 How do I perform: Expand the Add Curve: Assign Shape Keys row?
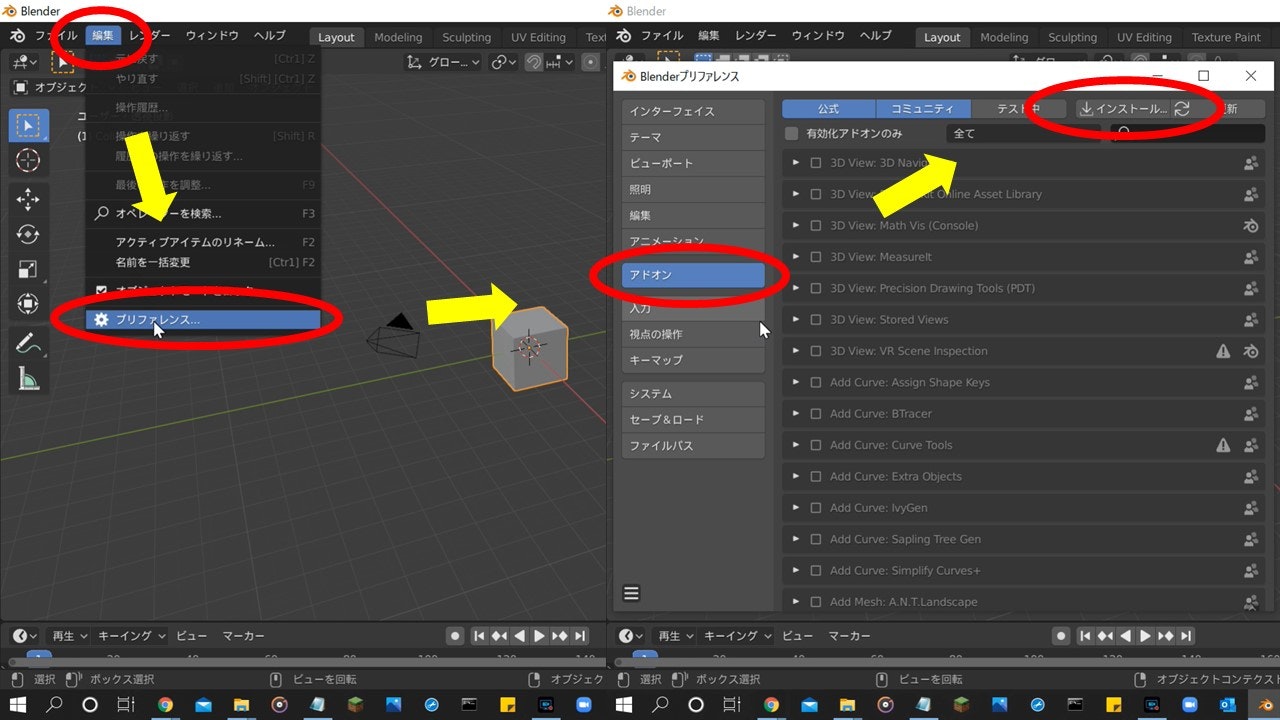tap(796, 382)
